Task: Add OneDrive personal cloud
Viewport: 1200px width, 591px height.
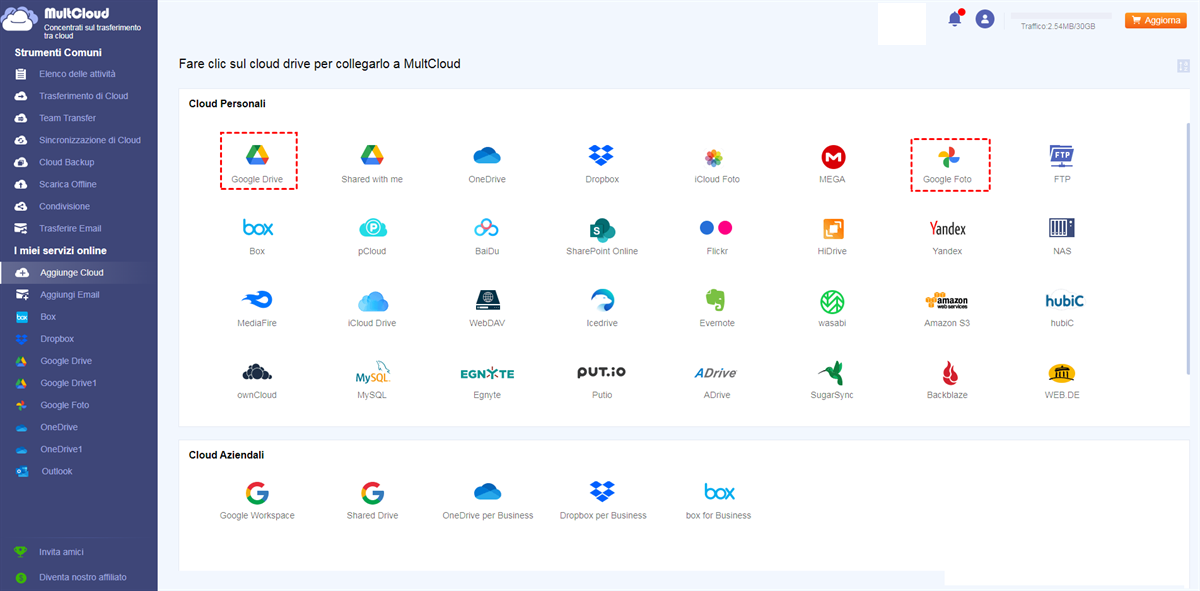Action: pos(487,155)
